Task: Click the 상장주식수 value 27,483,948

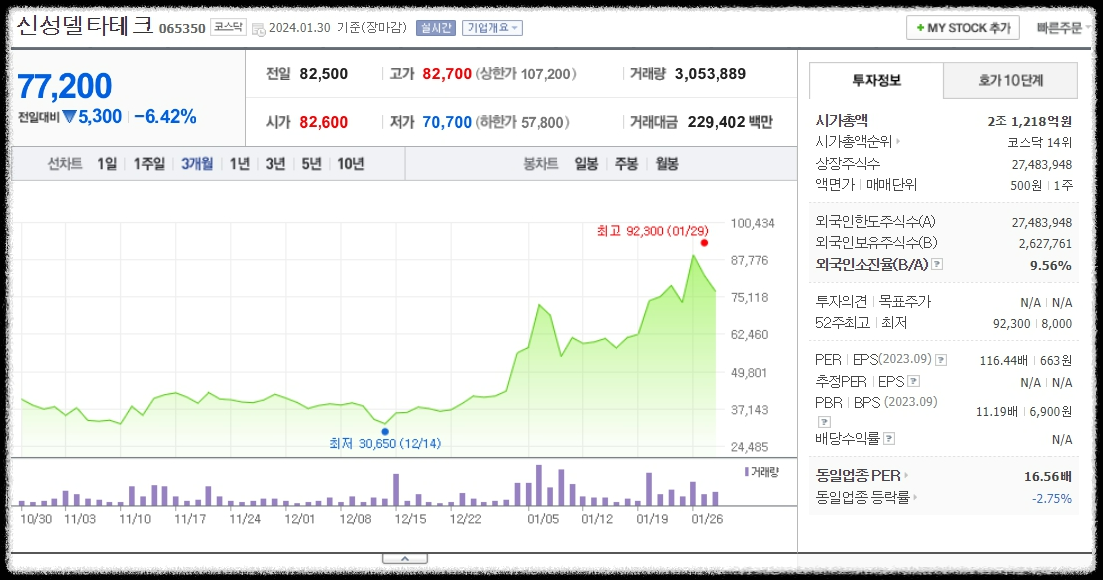Action: [1042, 165]
